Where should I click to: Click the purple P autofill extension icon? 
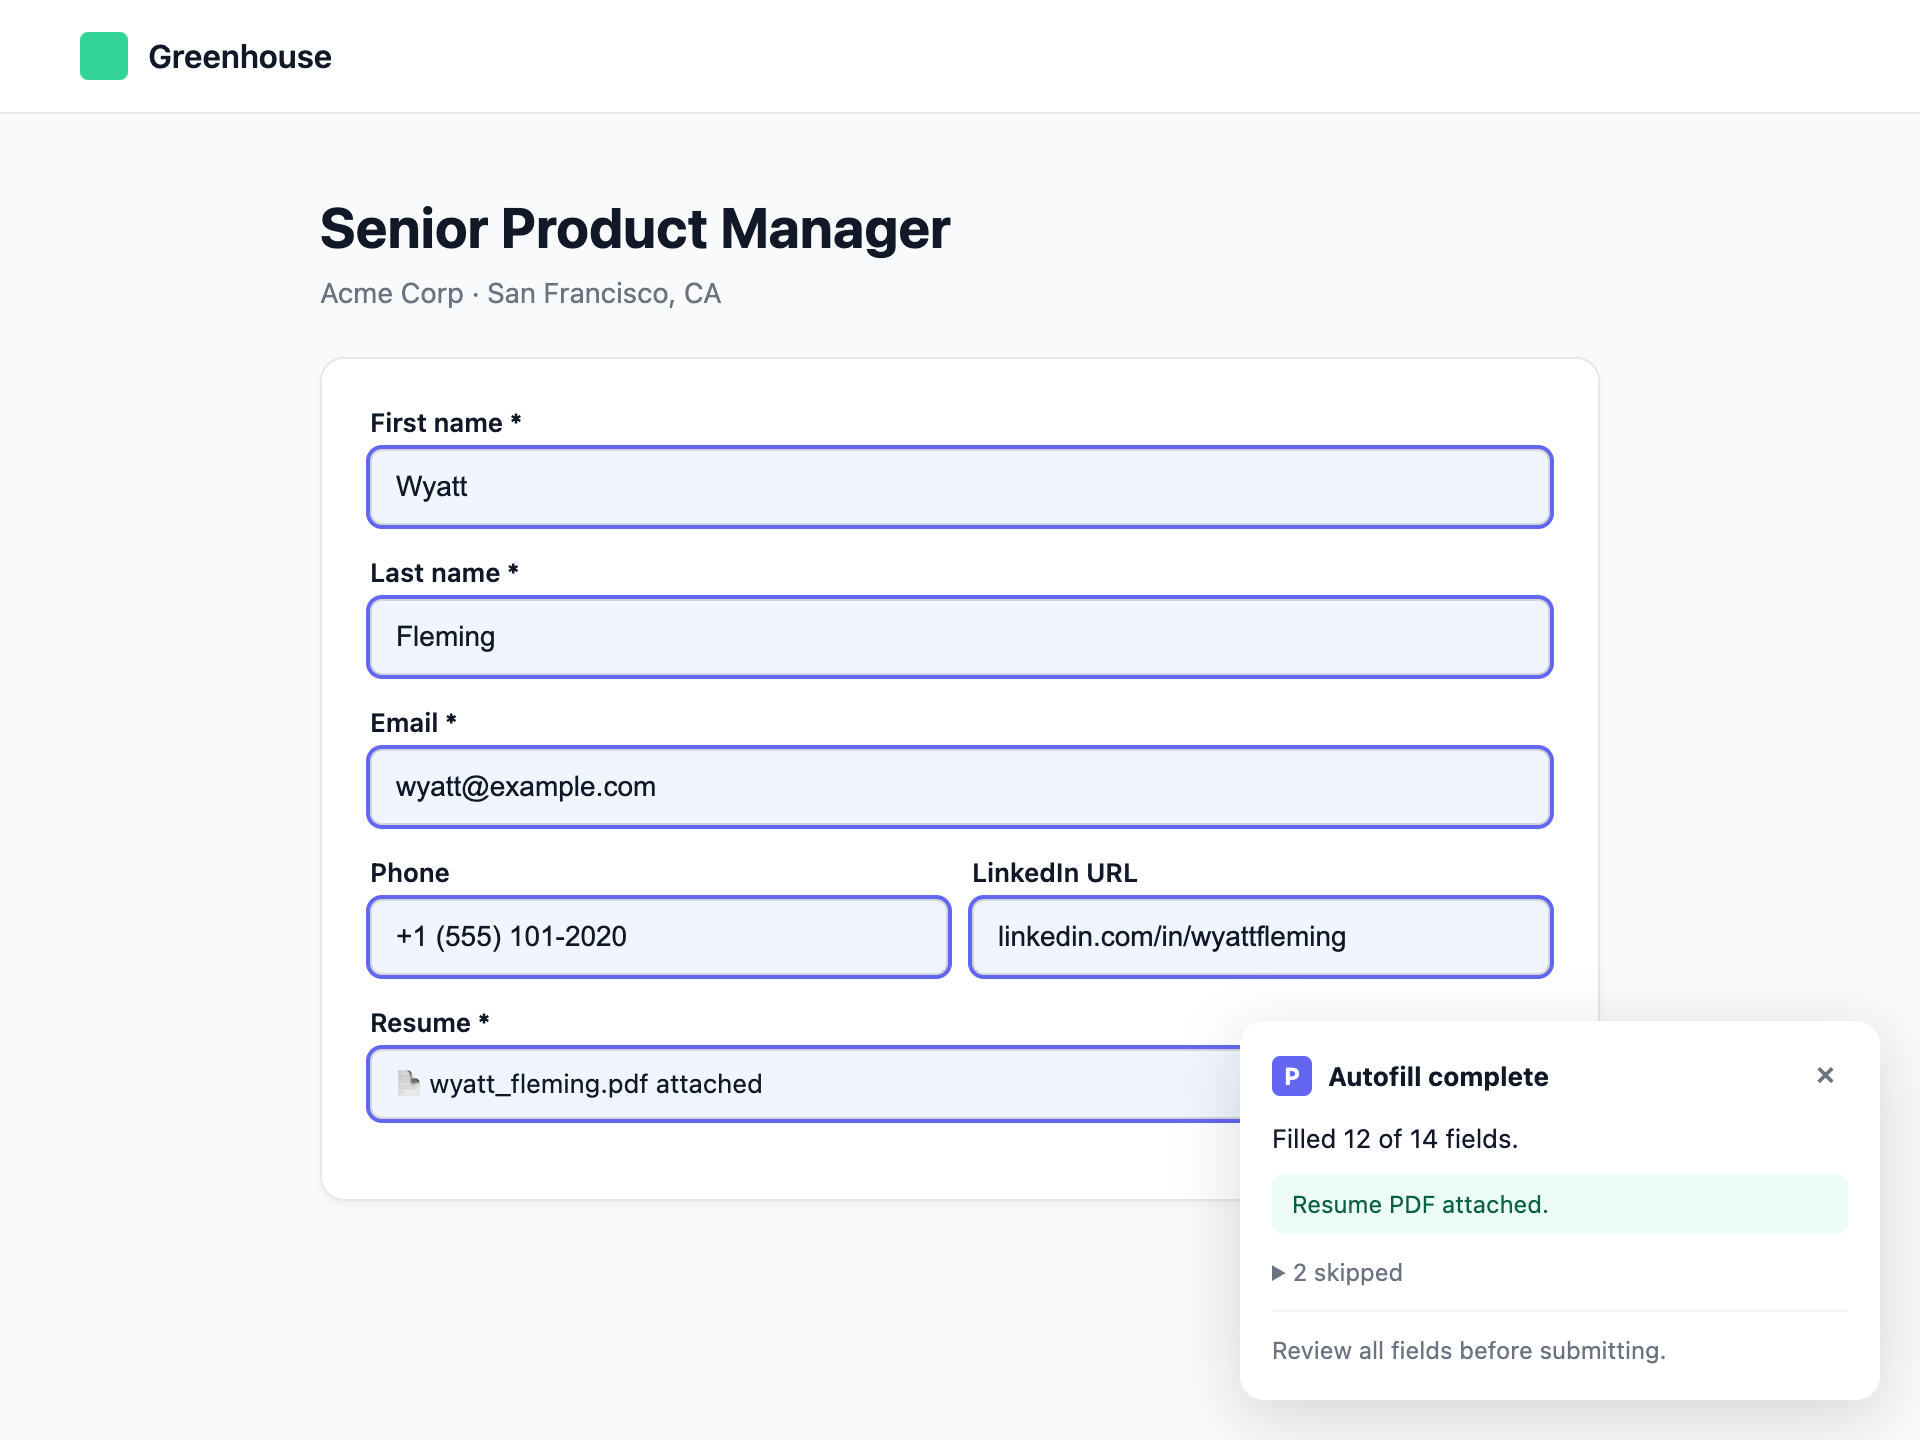1292,1076
